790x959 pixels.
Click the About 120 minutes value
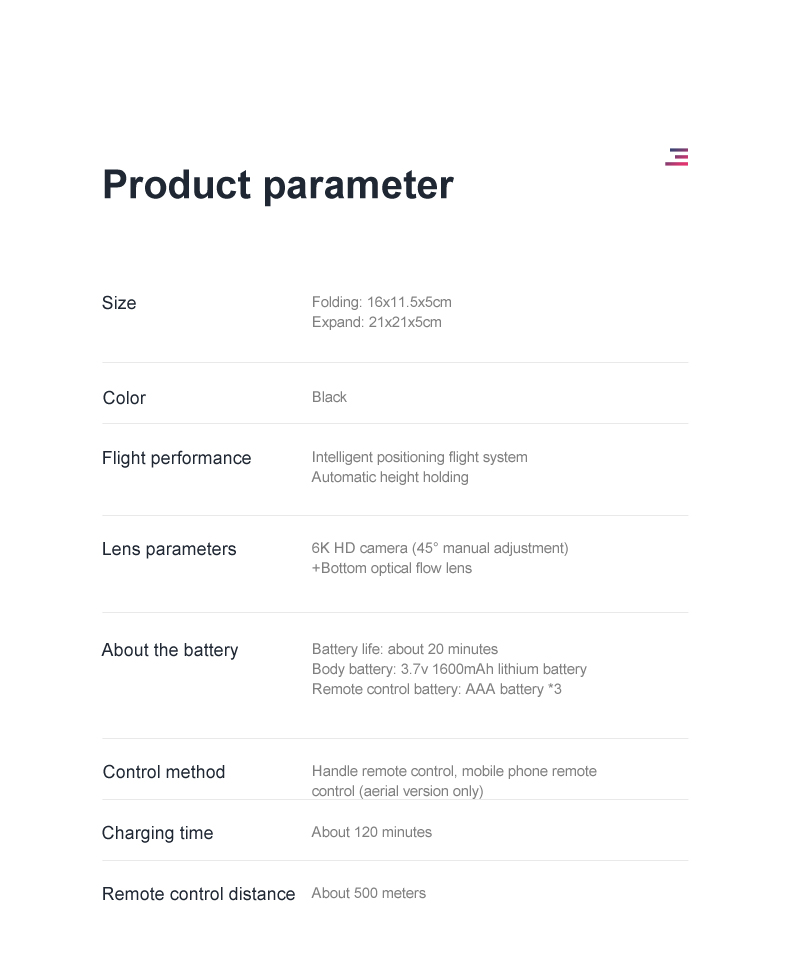tap(371, 832)
